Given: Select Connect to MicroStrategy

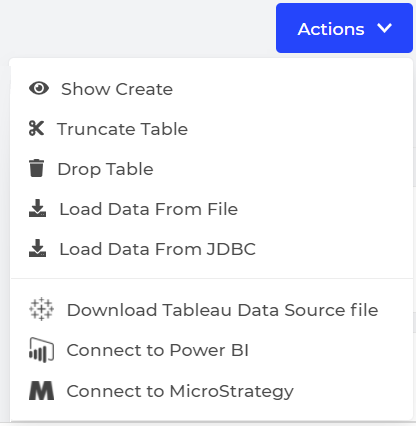Looking at the screenshot, I should pyautogui.click(x=180, y=391).
